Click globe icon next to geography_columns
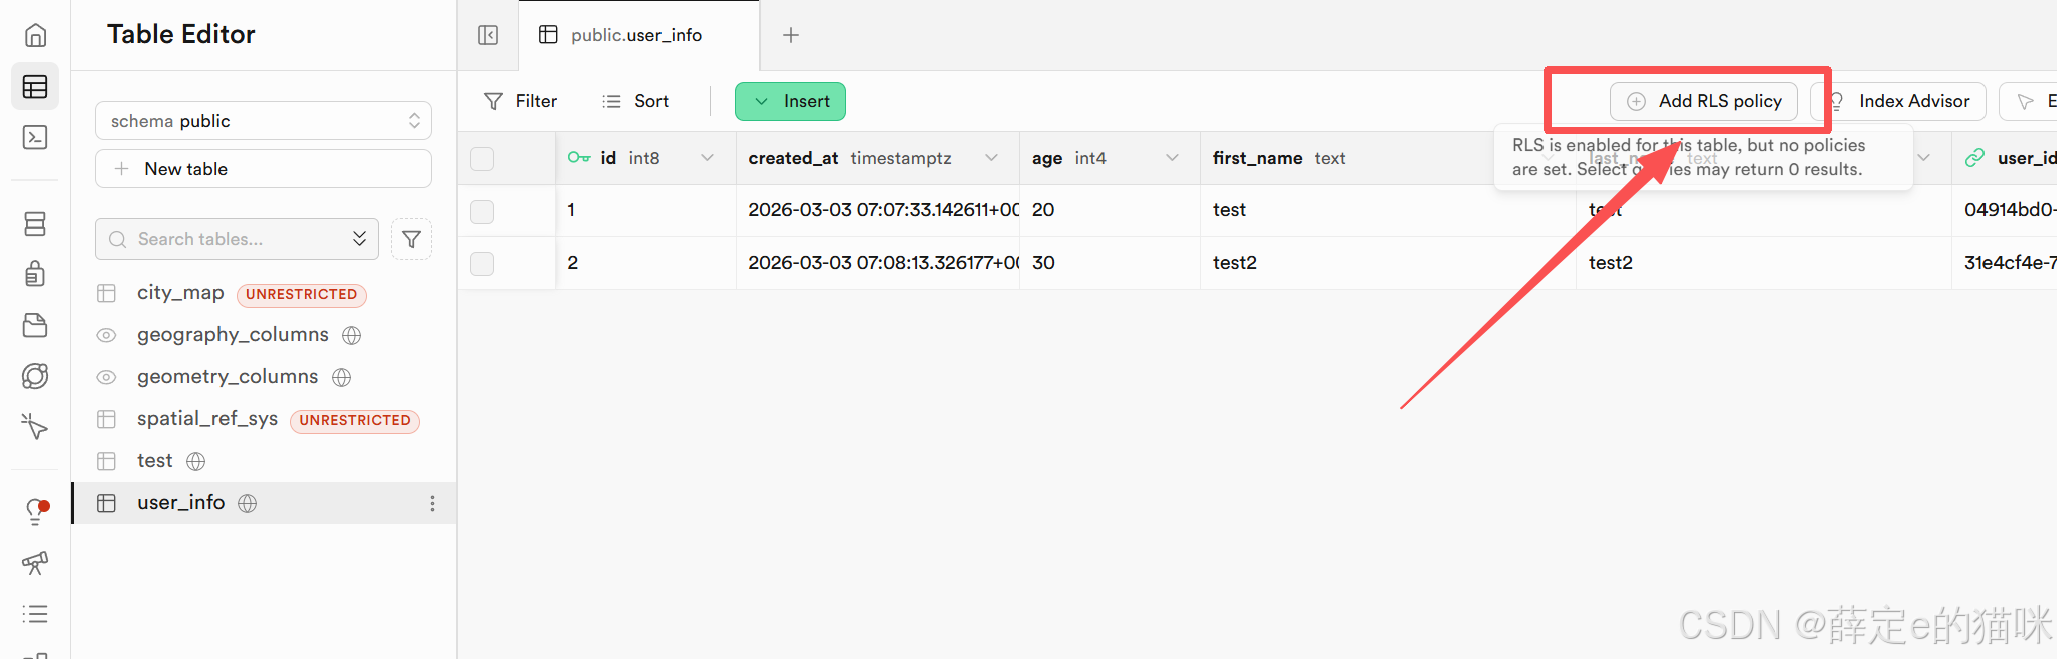Screen dimensions: 2057x659 (351, 335)
